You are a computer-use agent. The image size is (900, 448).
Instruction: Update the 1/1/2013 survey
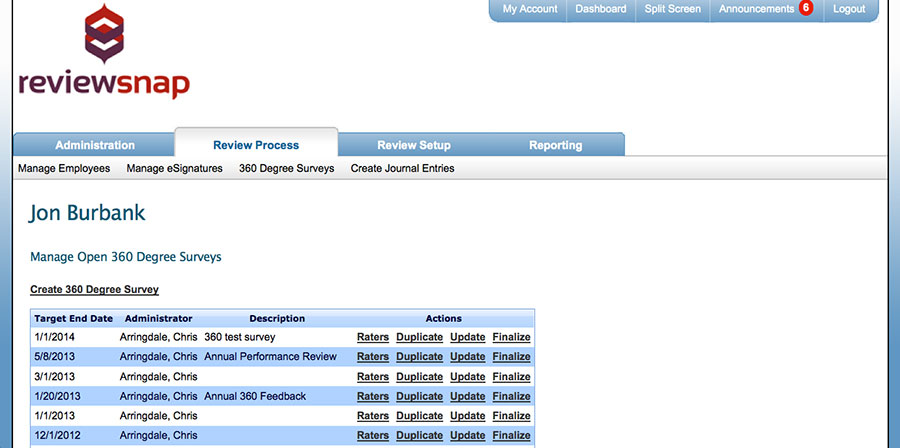tap(467, 416)
